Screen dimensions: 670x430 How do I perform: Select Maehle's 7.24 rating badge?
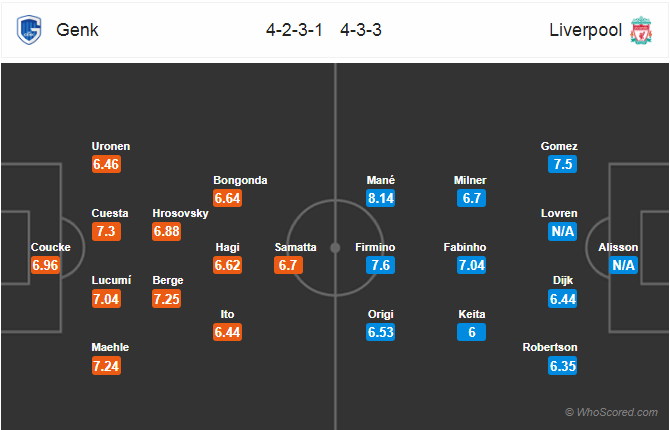point(106,366)
